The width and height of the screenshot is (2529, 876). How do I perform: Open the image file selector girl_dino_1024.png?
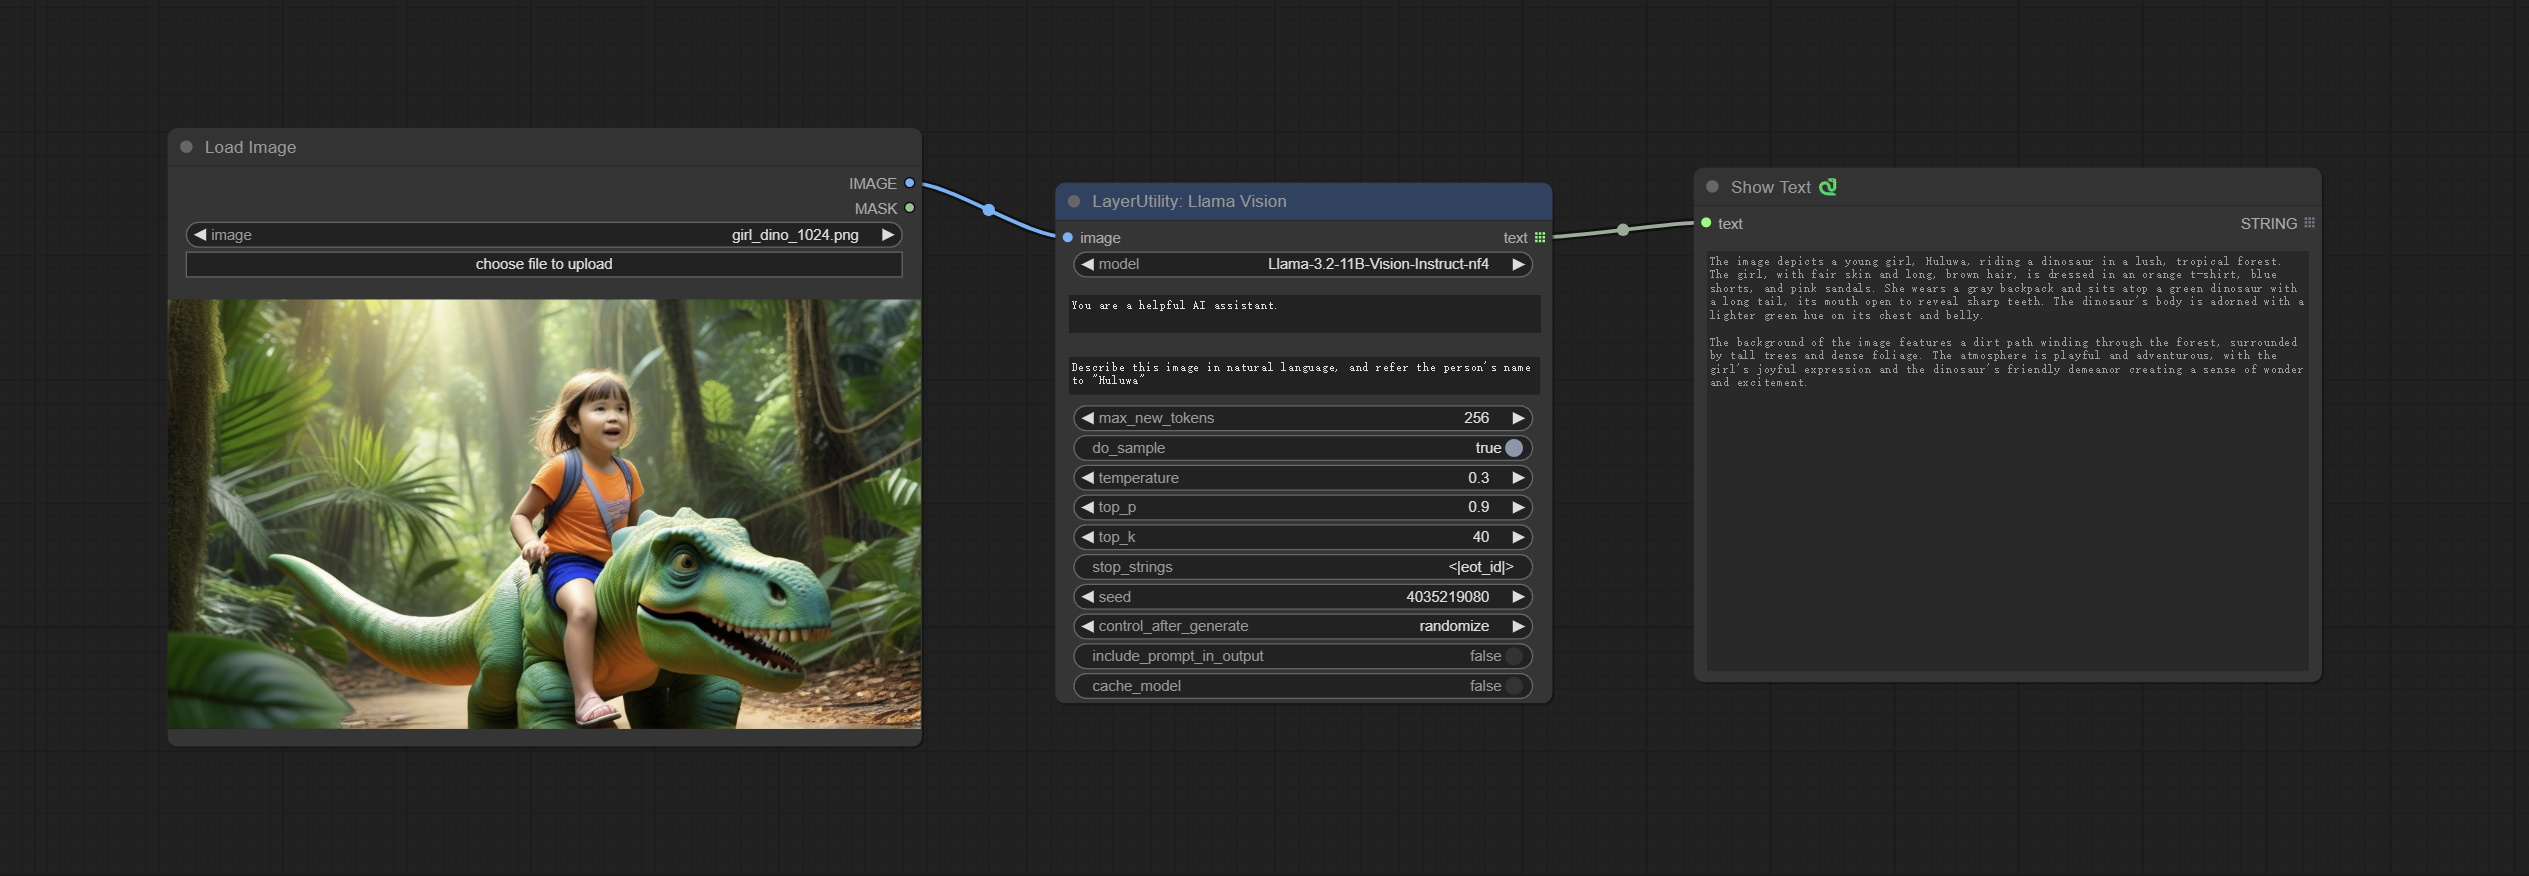543,235
